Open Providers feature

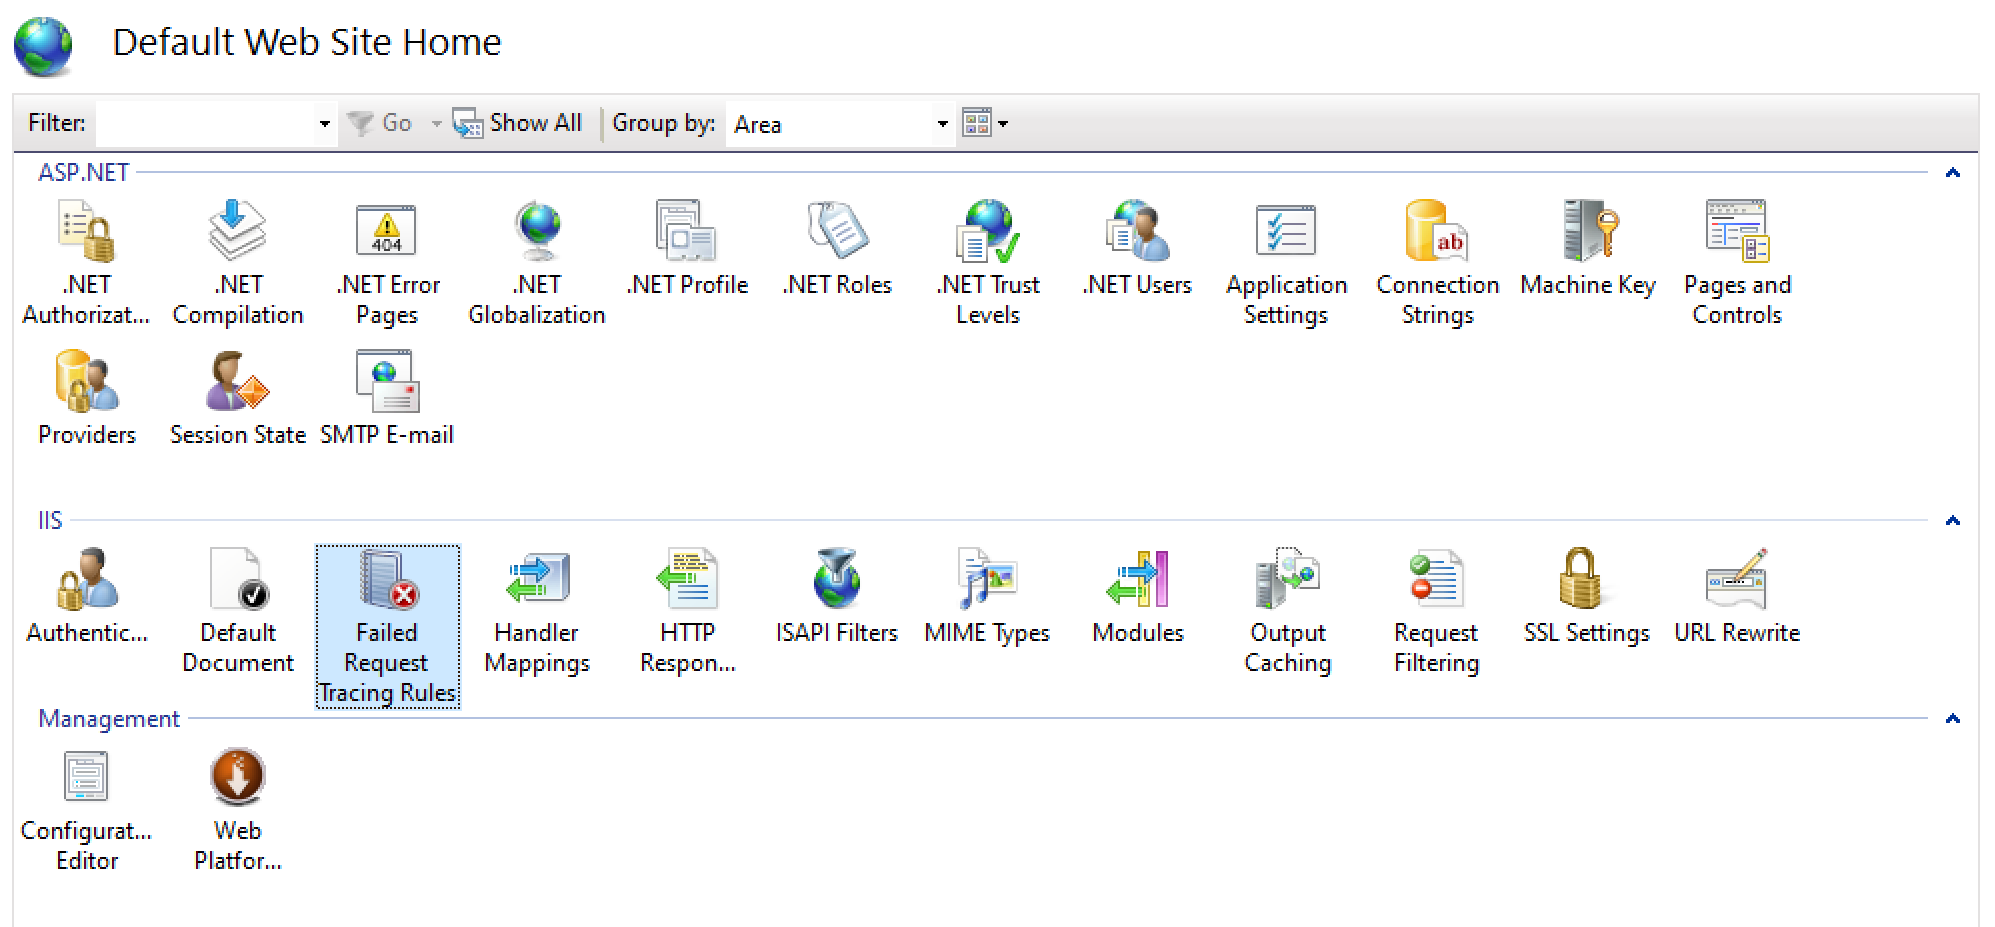pyautogui.click(x=87, y=398)
